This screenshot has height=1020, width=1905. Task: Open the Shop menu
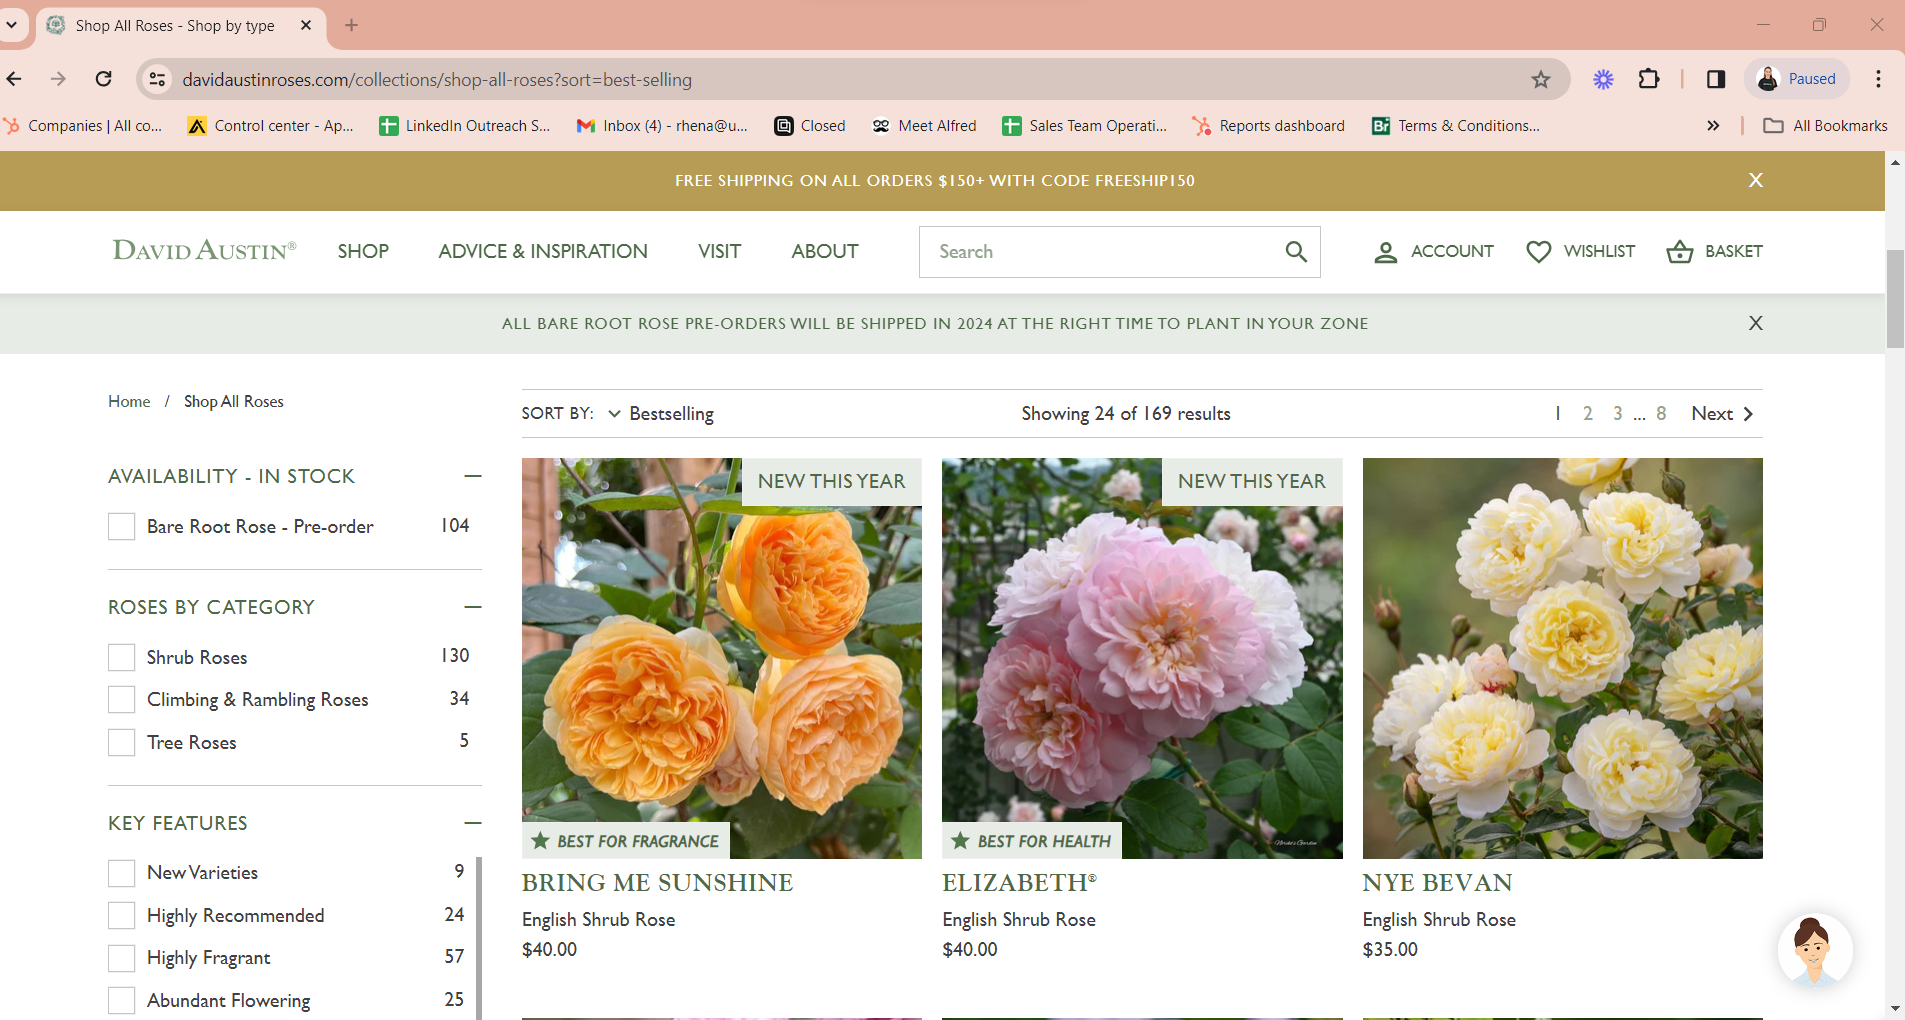click(x=363, y=252)
